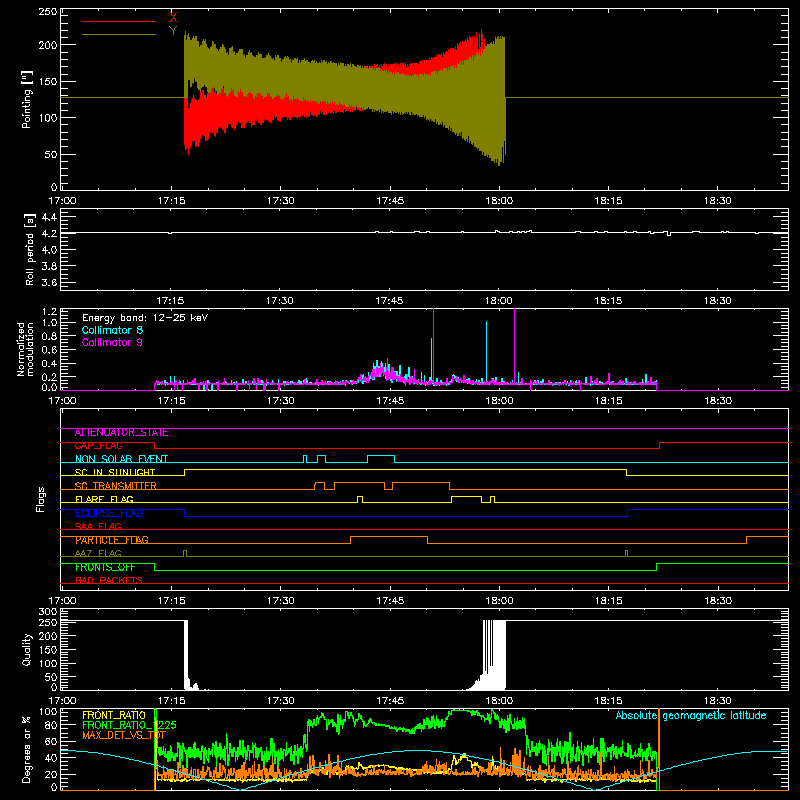Click the magenta 'Collimator 9' legend label
Screen dimensions: 800x800
112,342
